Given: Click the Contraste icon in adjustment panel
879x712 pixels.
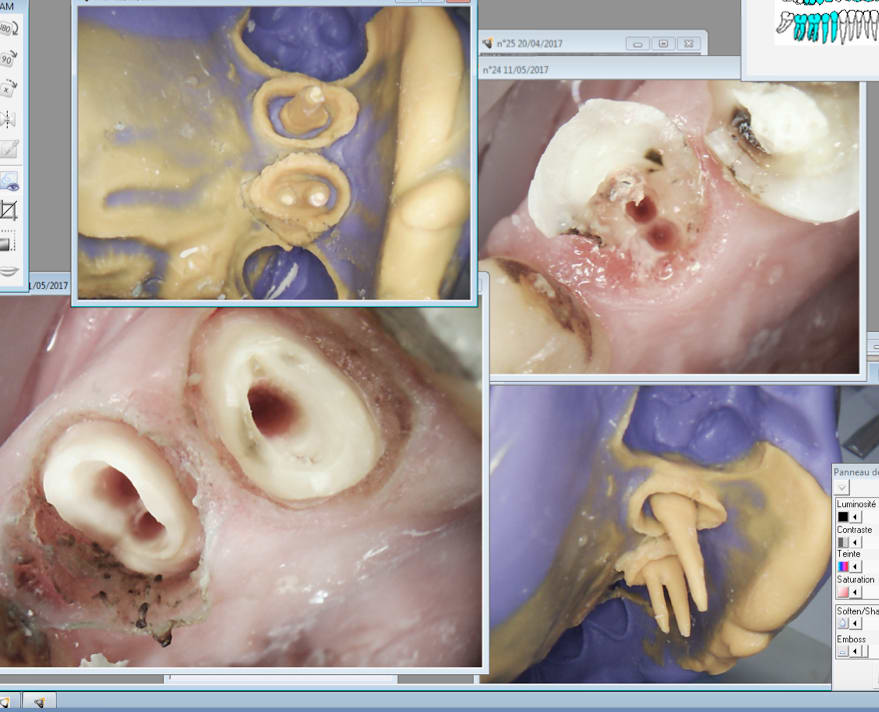Looking at the screenshot, I should click(x=843, y=542).
